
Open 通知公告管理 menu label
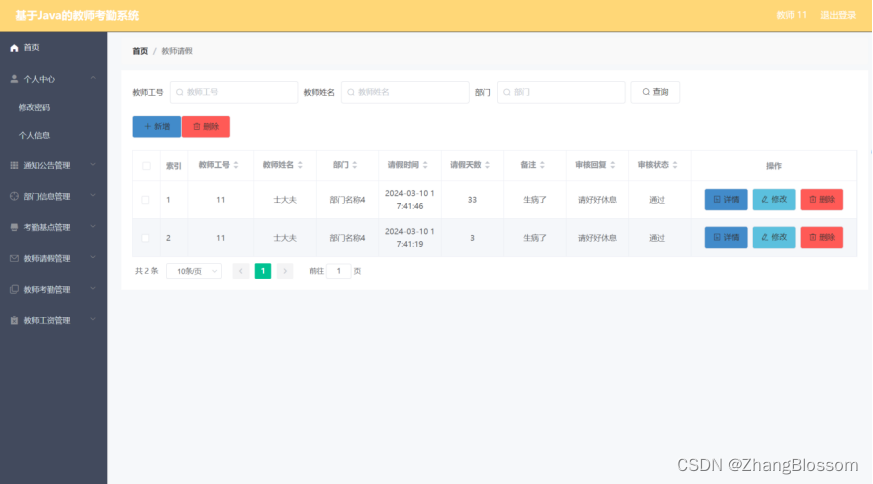(x=47, y=165)
